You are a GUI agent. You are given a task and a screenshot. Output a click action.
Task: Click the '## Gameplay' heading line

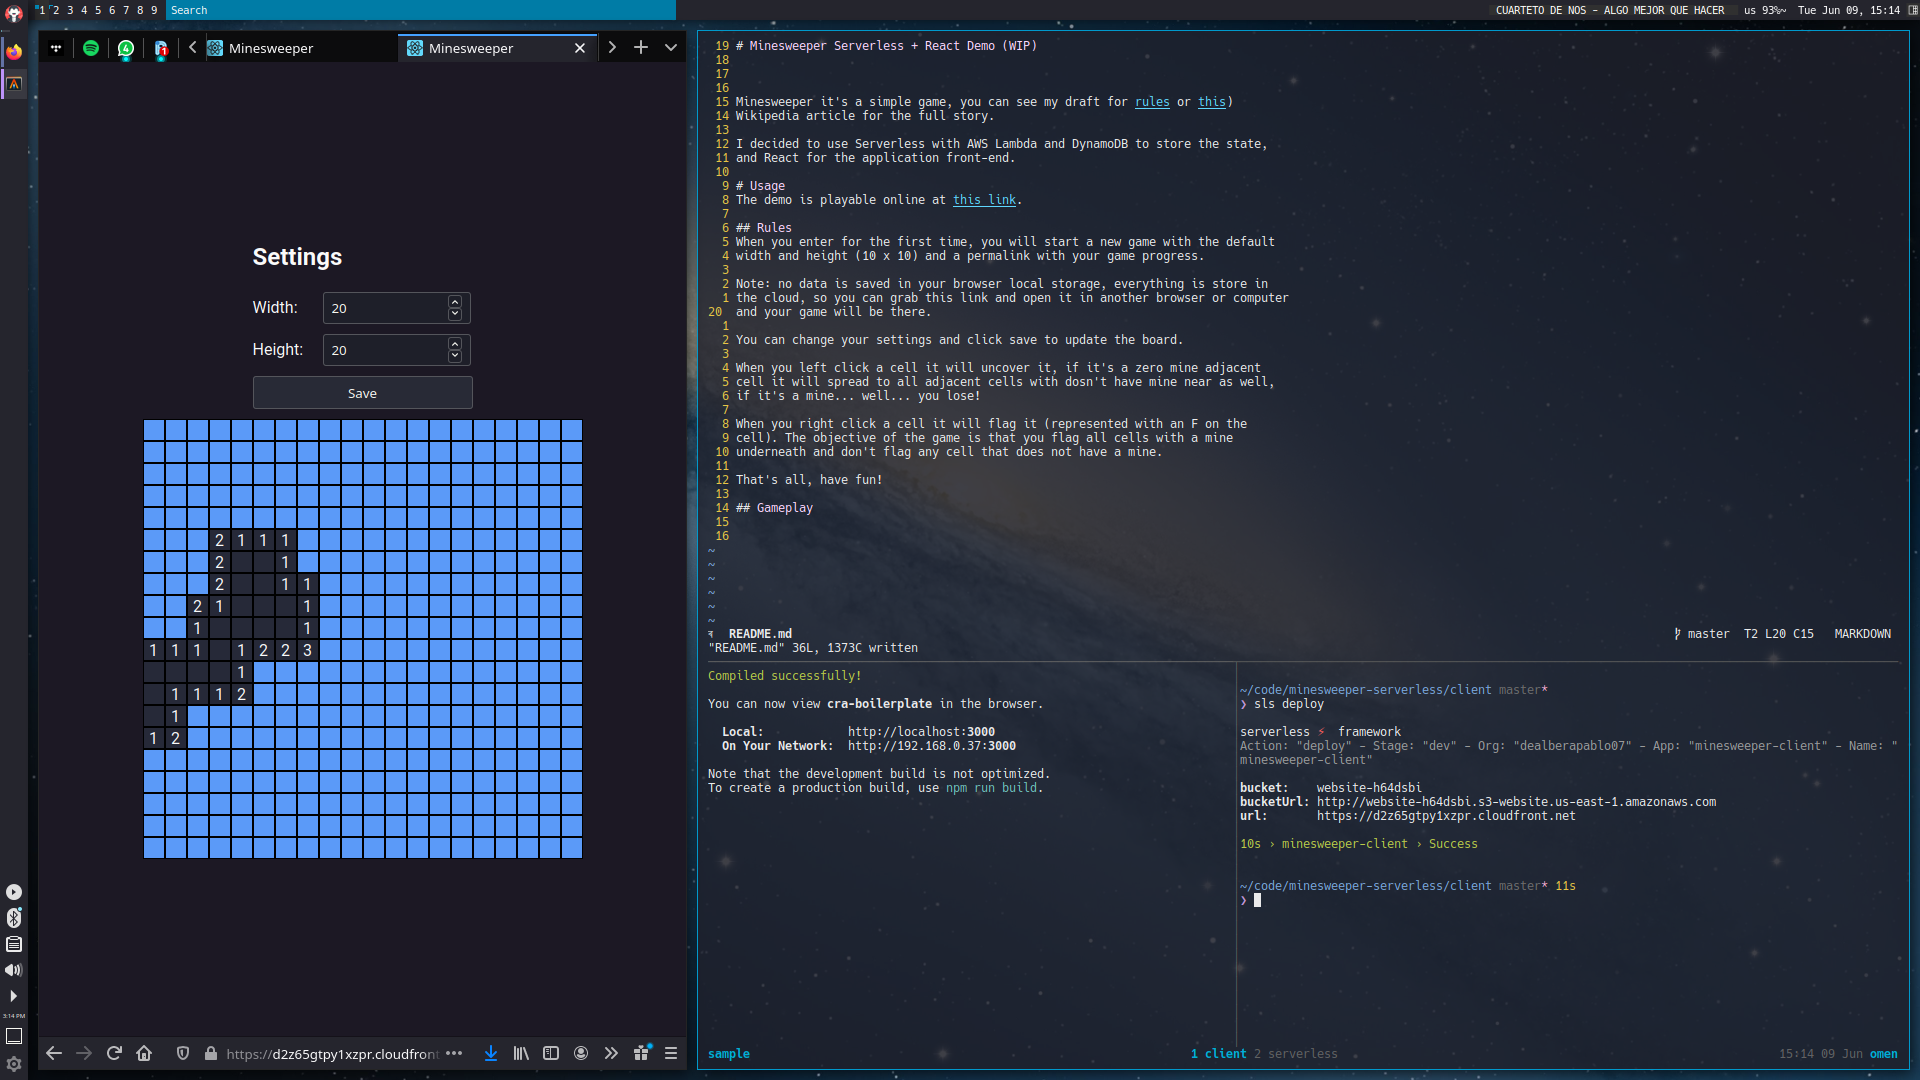(774, 508)
